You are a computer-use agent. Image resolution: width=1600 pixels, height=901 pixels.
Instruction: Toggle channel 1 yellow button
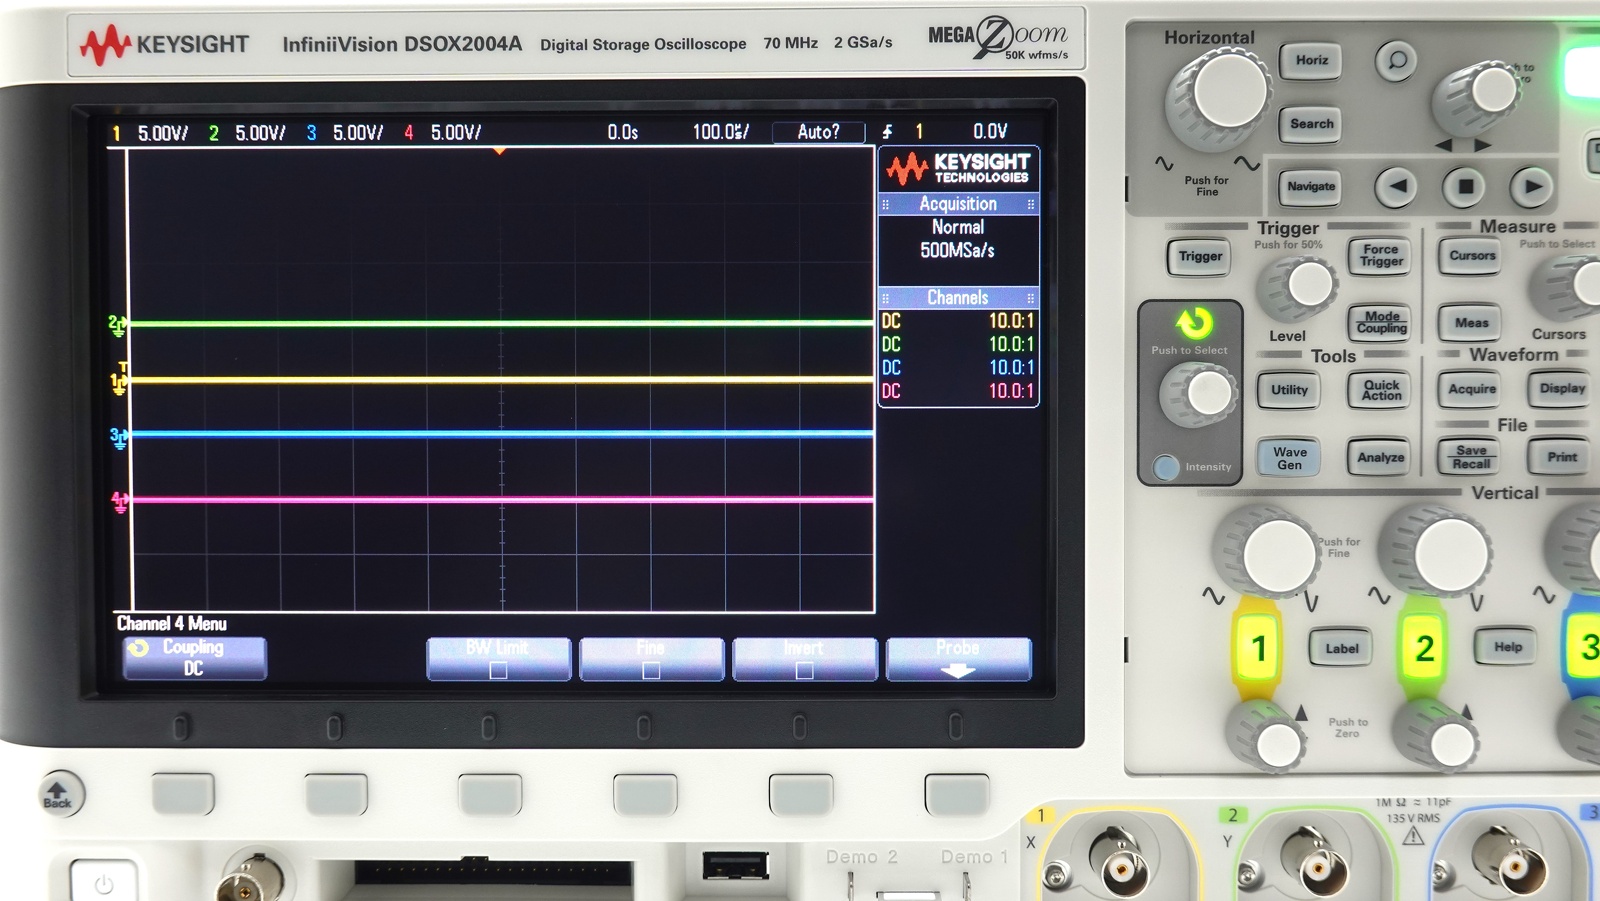(1258, 649)
